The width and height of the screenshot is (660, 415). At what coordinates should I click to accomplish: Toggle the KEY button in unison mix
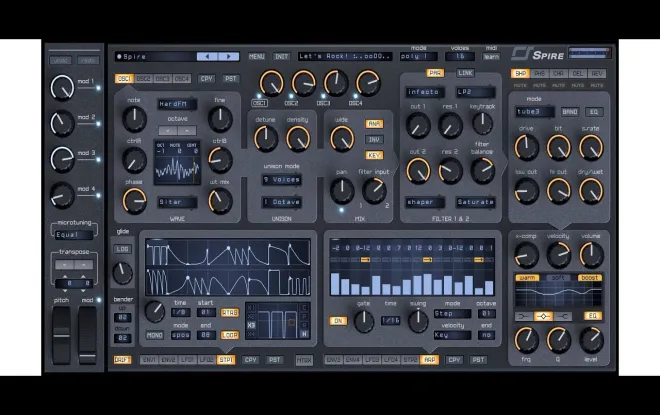pos(374,155)
